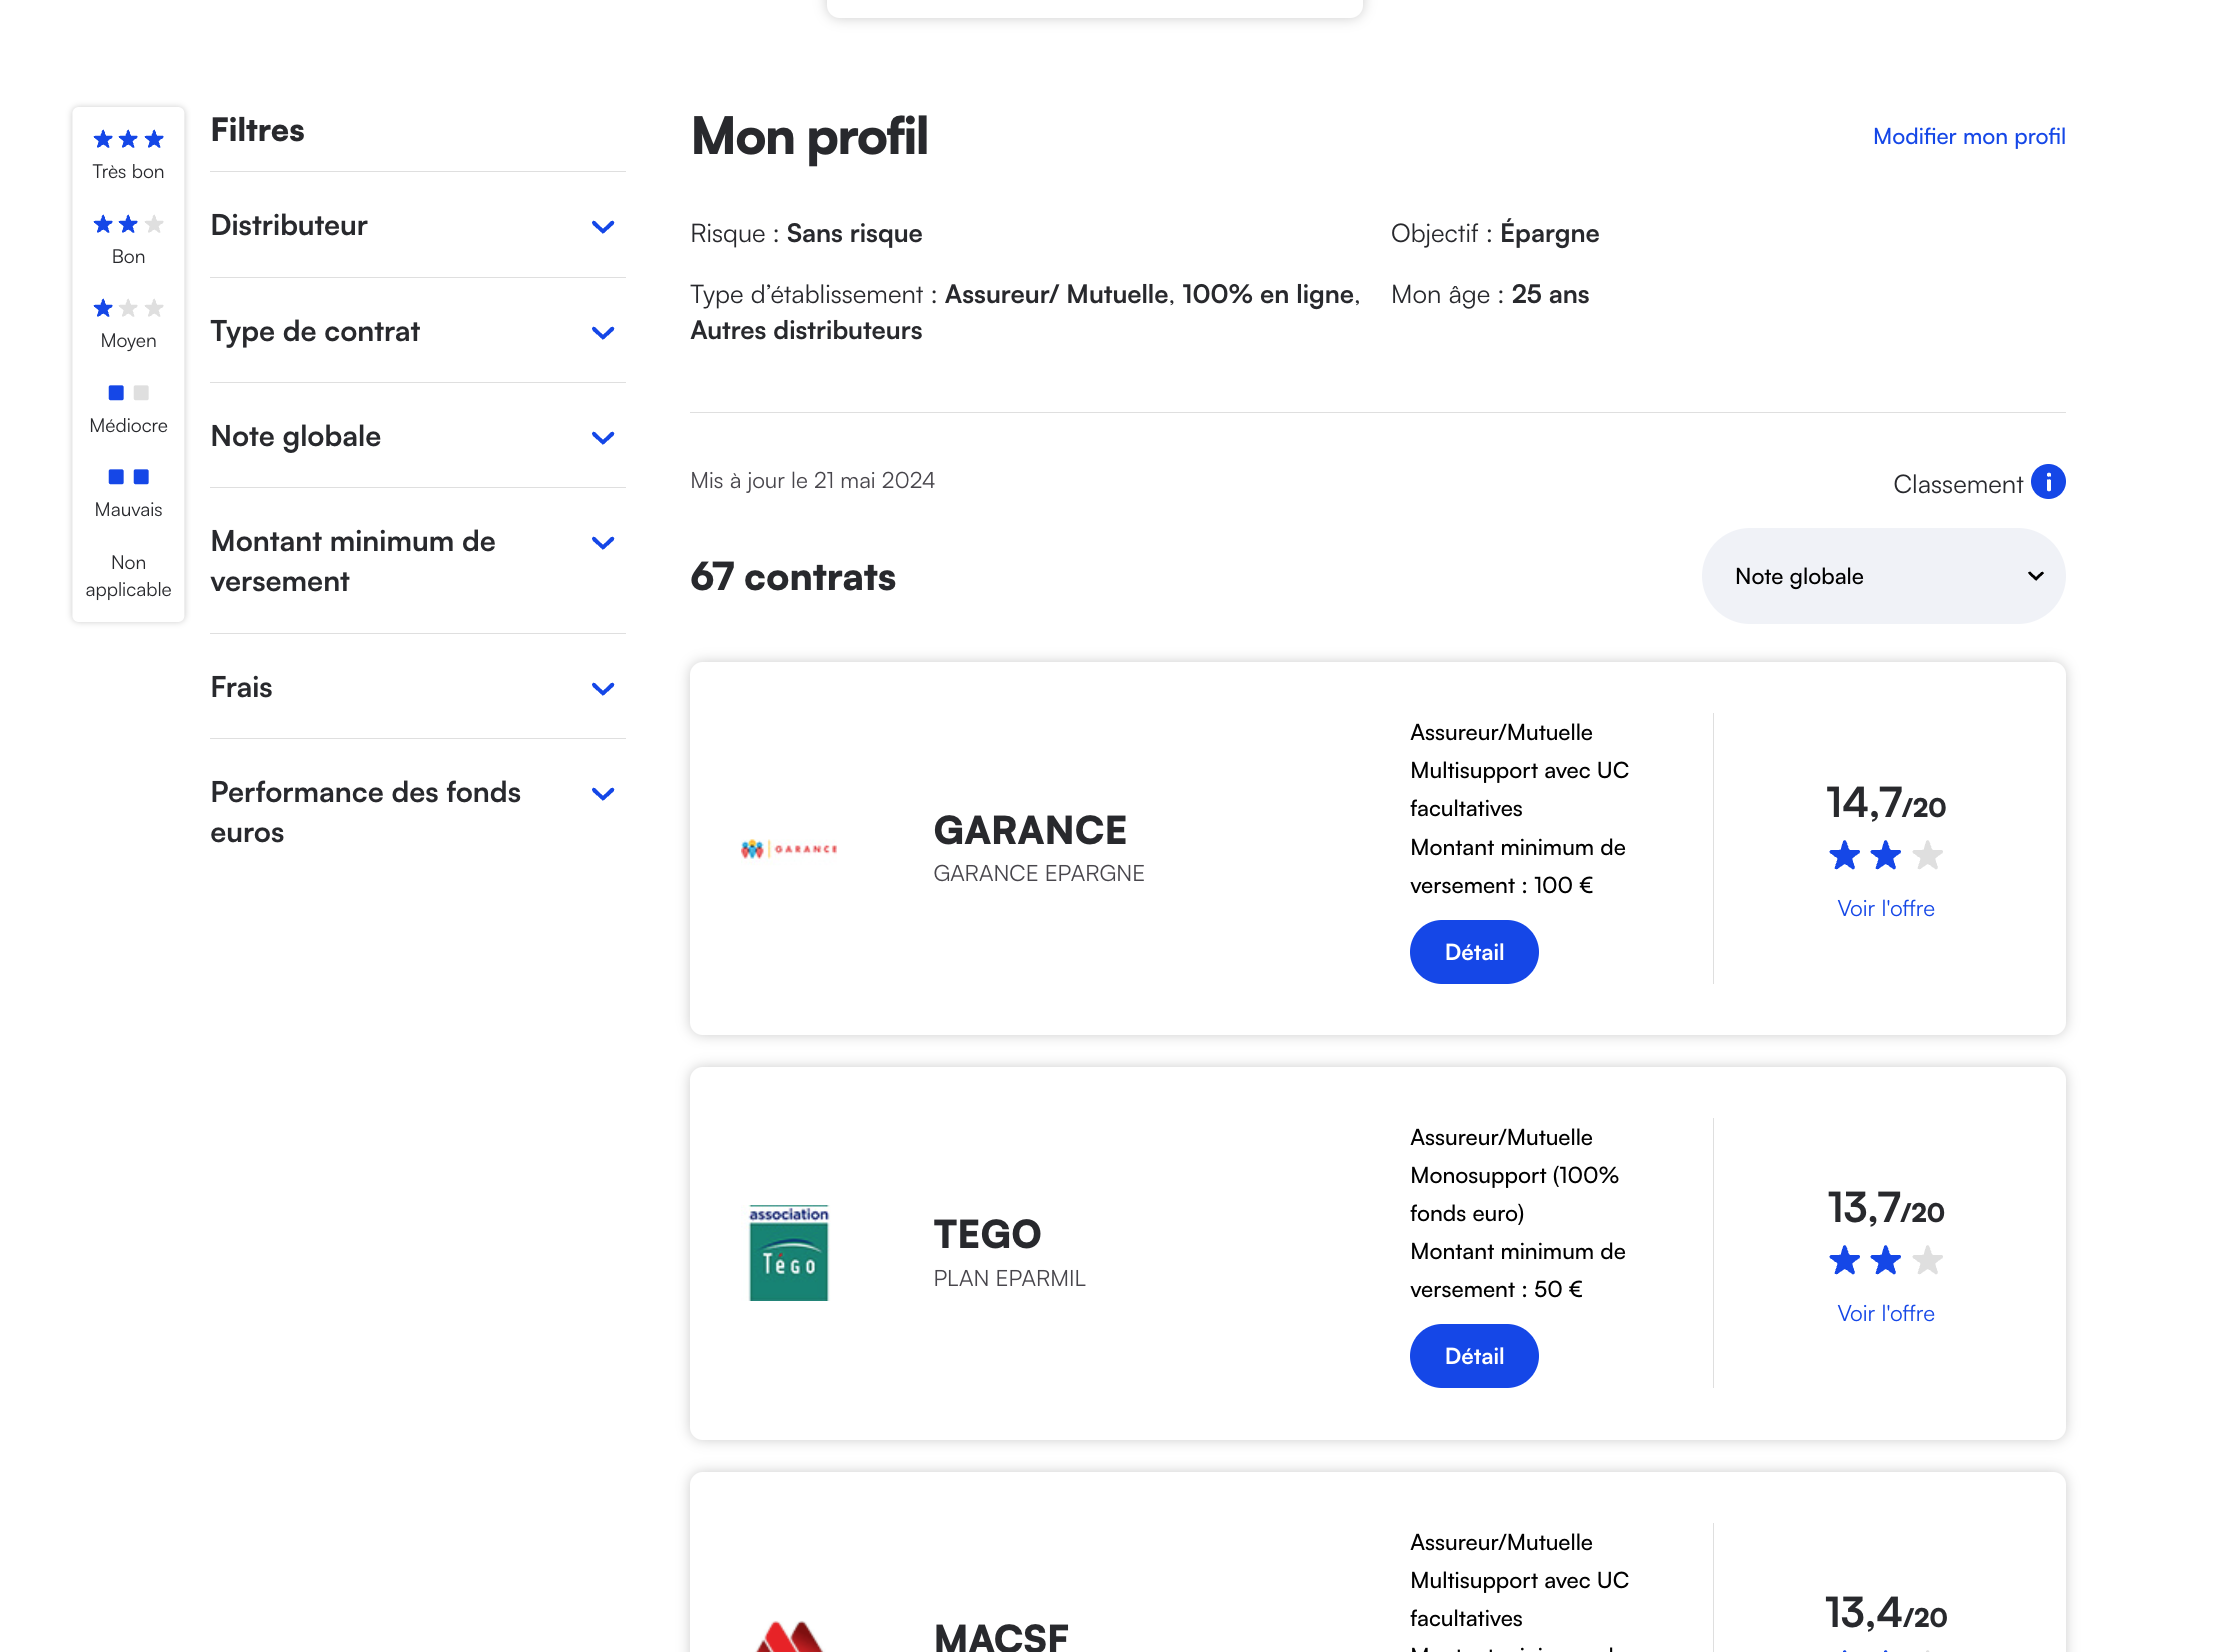Click TEGO star rating
The image size is (2230, 1652).
tap(1886, 1261)
